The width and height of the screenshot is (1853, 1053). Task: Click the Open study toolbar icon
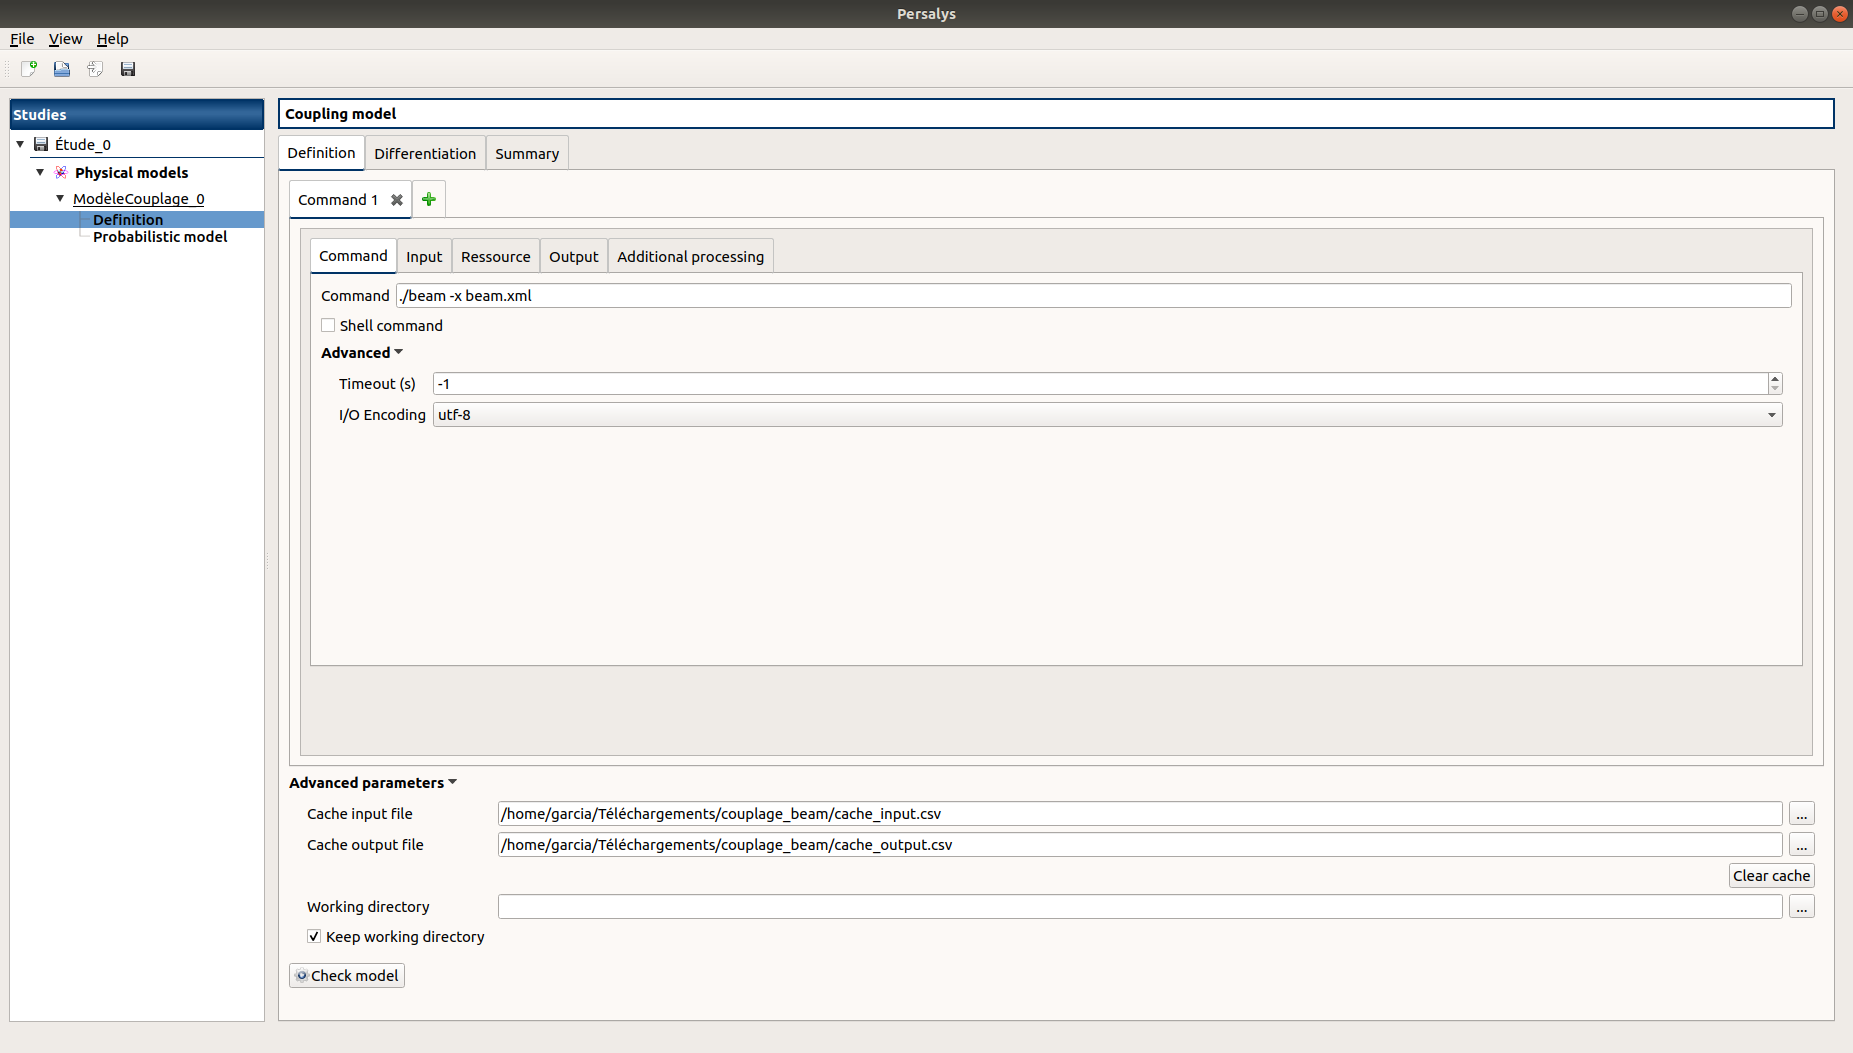[62, 69]
